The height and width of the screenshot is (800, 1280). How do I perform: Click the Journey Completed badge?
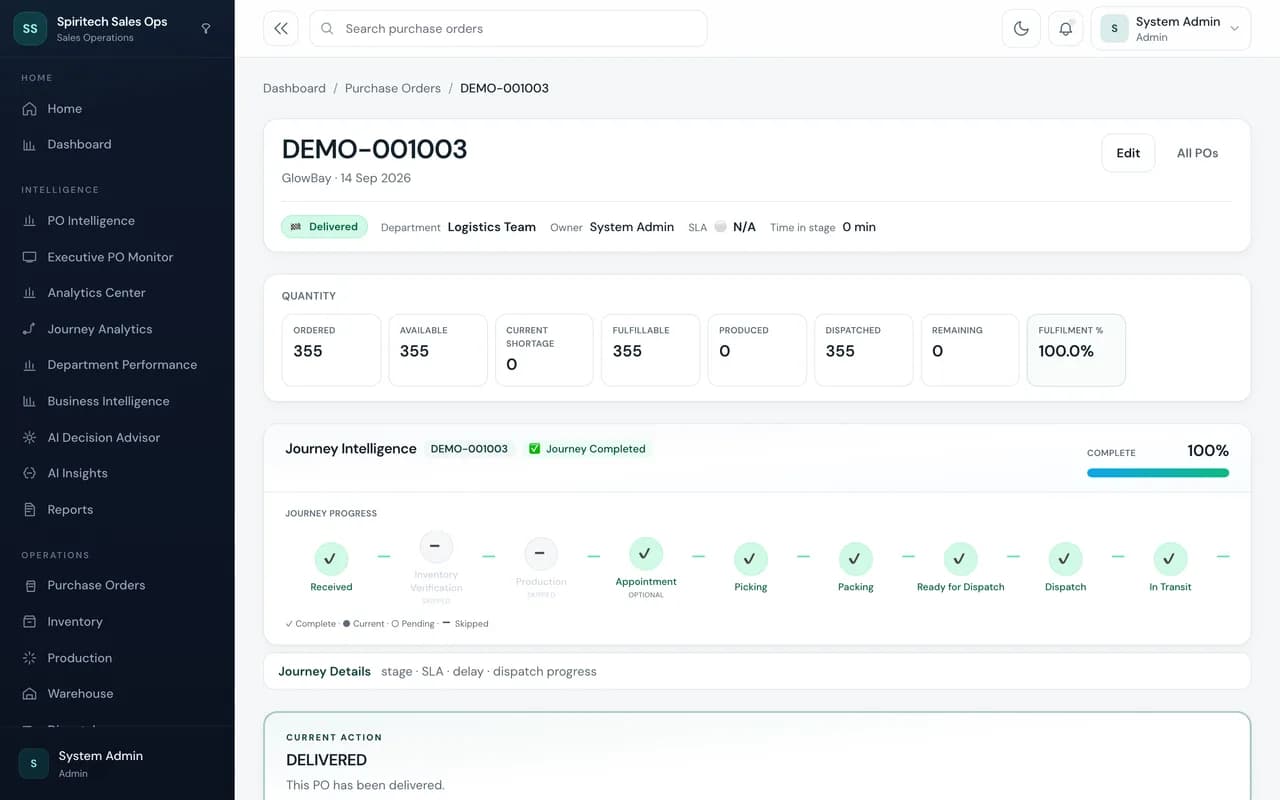(588, 449)
